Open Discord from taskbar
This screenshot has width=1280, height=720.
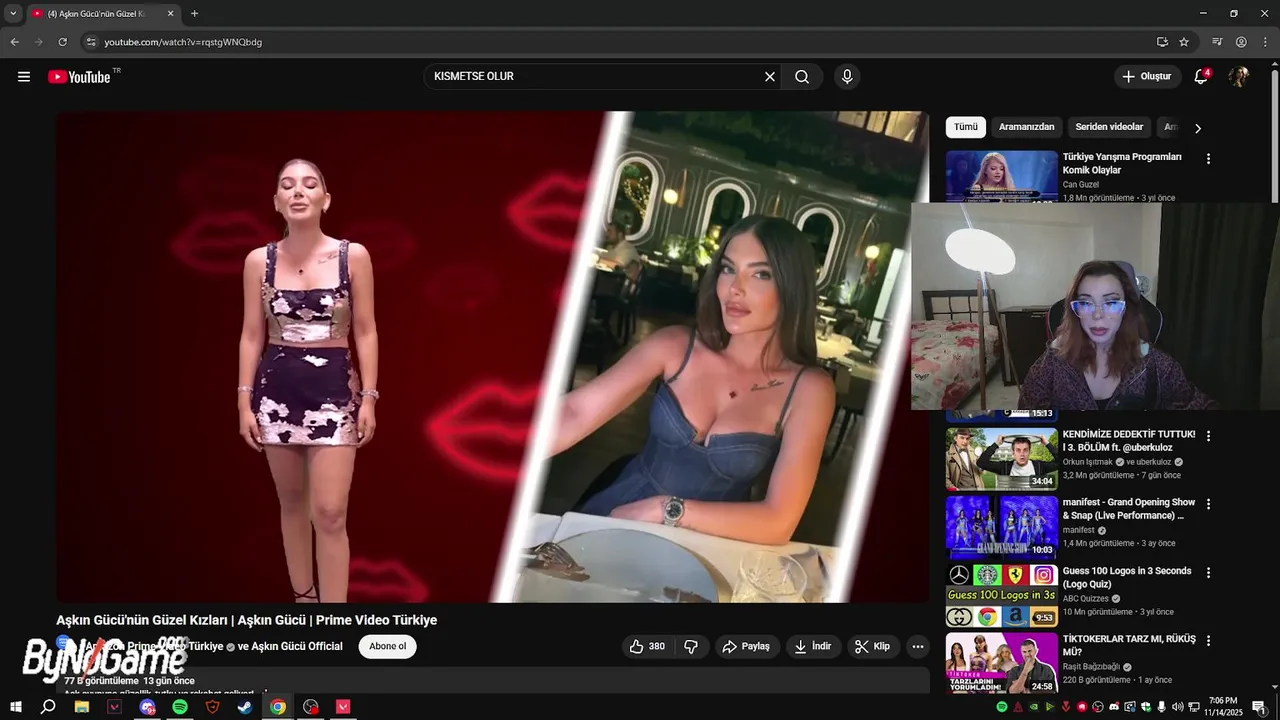[148, 707]
